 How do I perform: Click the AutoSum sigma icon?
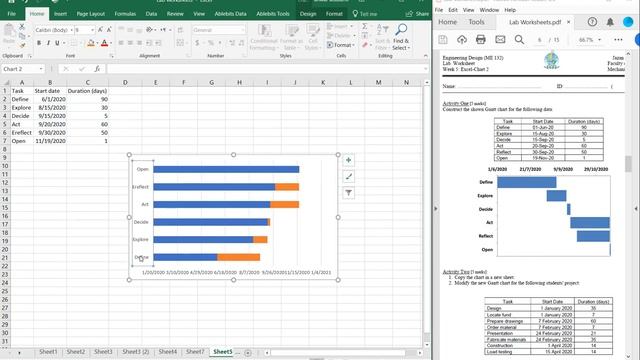click(364, 27)
